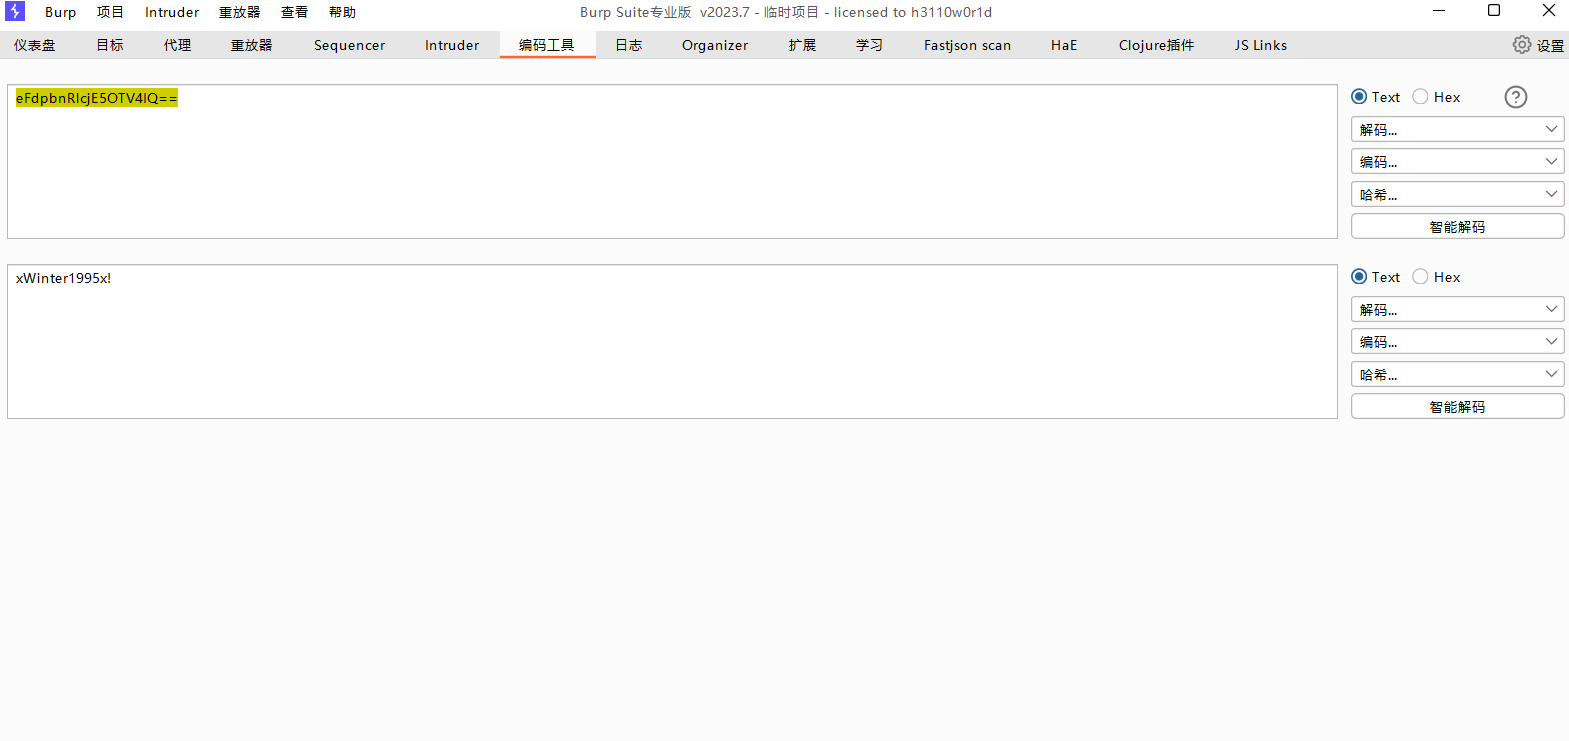The image size is (1569, 741).
Task: Open the settings gear icon
Action: coord(1522,45)
